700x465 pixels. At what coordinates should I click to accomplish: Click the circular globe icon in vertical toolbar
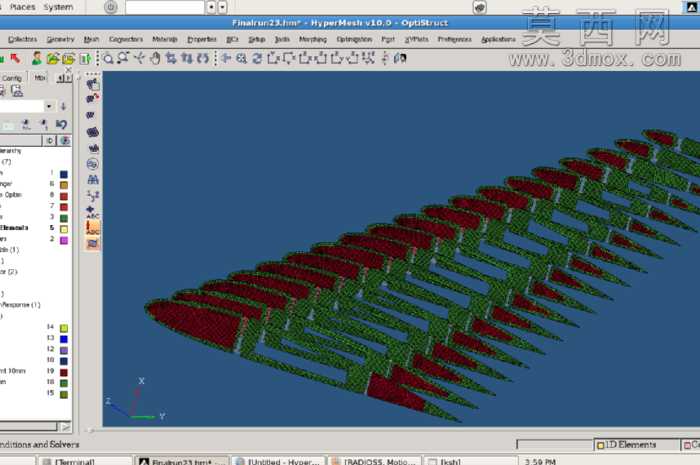[x=92, y=164]
